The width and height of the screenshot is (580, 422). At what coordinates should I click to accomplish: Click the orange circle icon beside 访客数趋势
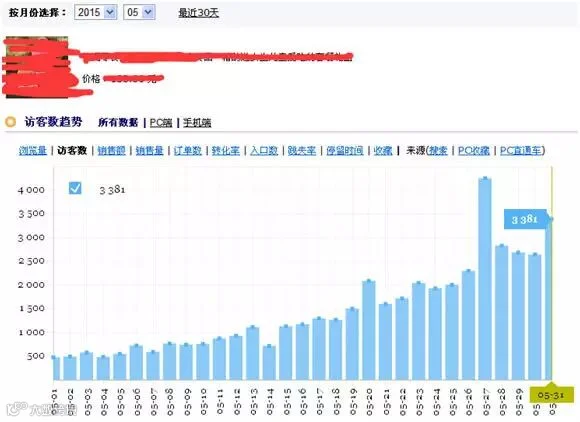[x=10, y=122]
